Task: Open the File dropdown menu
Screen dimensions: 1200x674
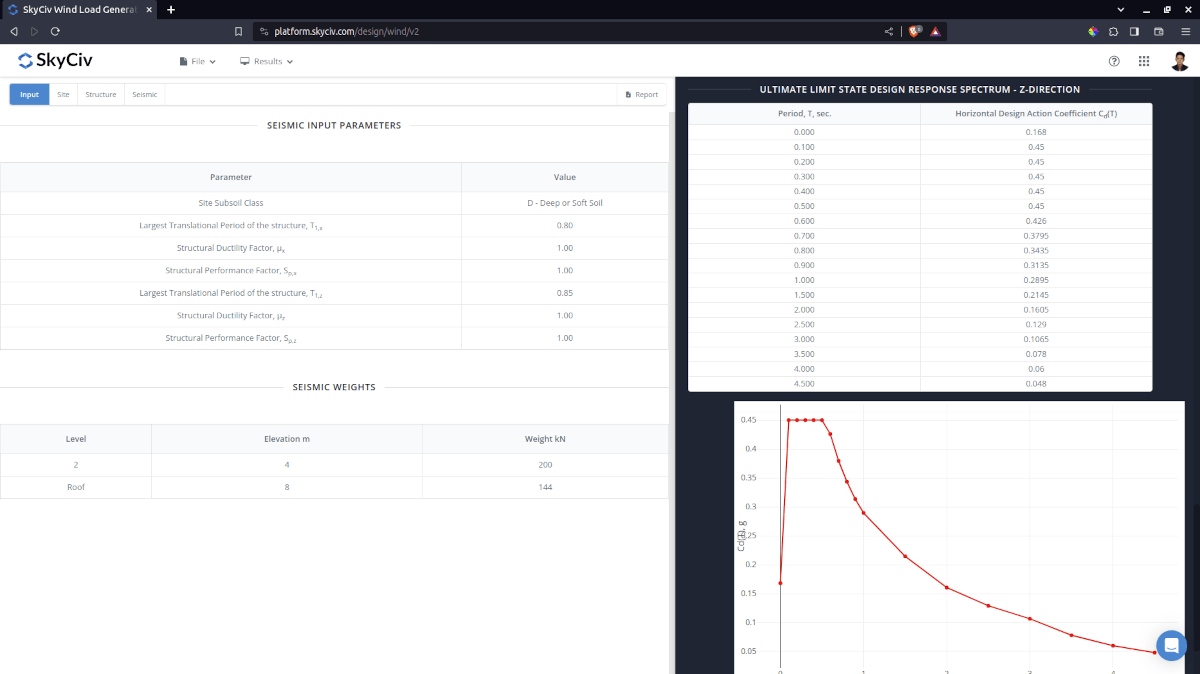Action: pos(196,61)
